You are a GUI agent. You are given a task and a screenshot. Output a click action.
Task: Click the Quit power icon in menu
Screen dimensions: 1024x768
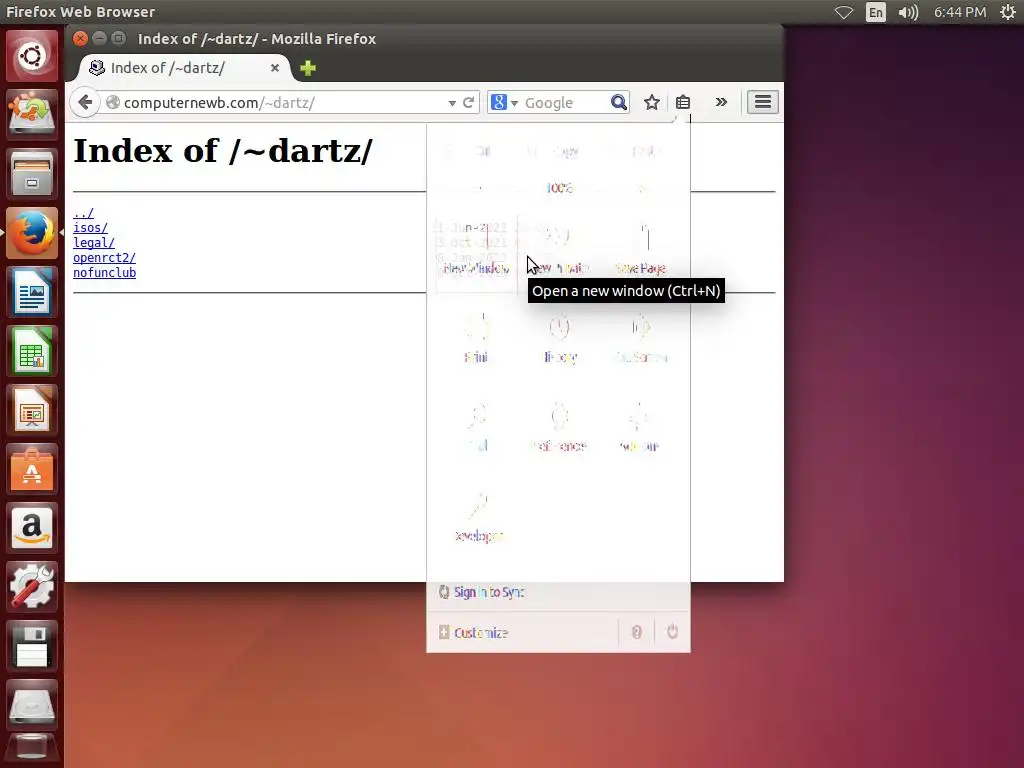(672, 632)
